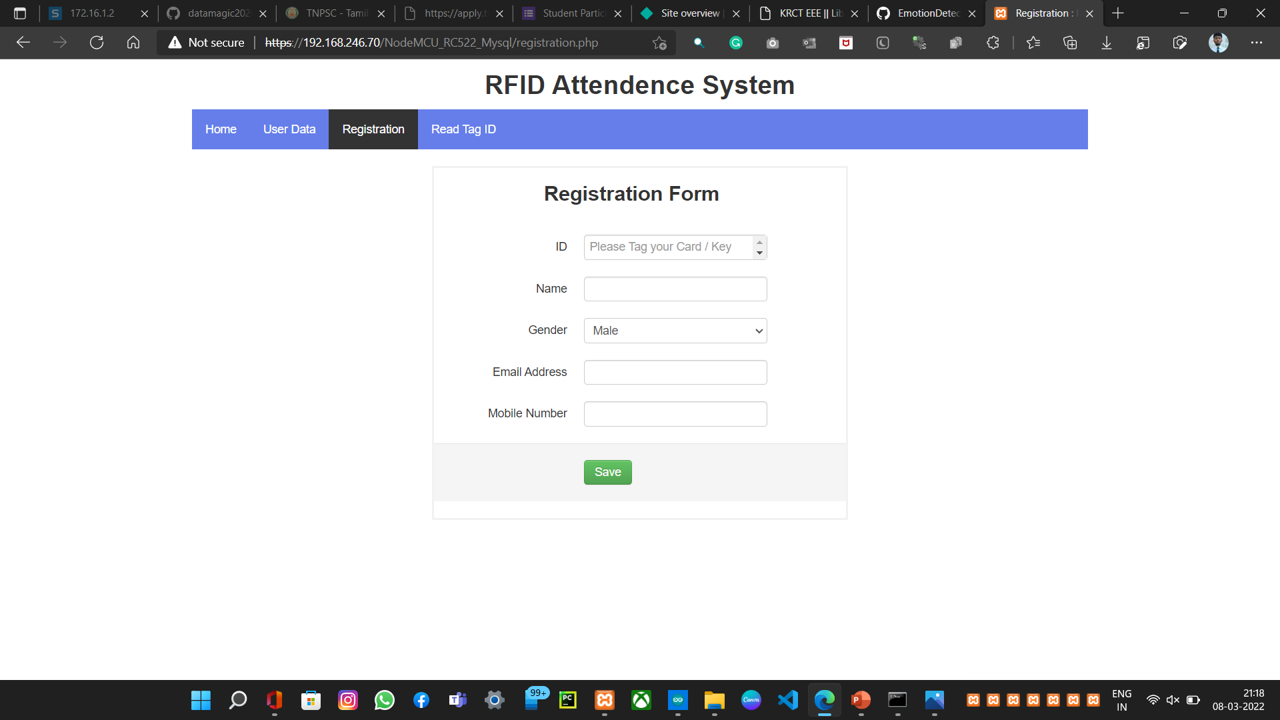Open the Settings and more menu
Image resolution: width=1280 pixels, height=720 pixels.
1256,43
